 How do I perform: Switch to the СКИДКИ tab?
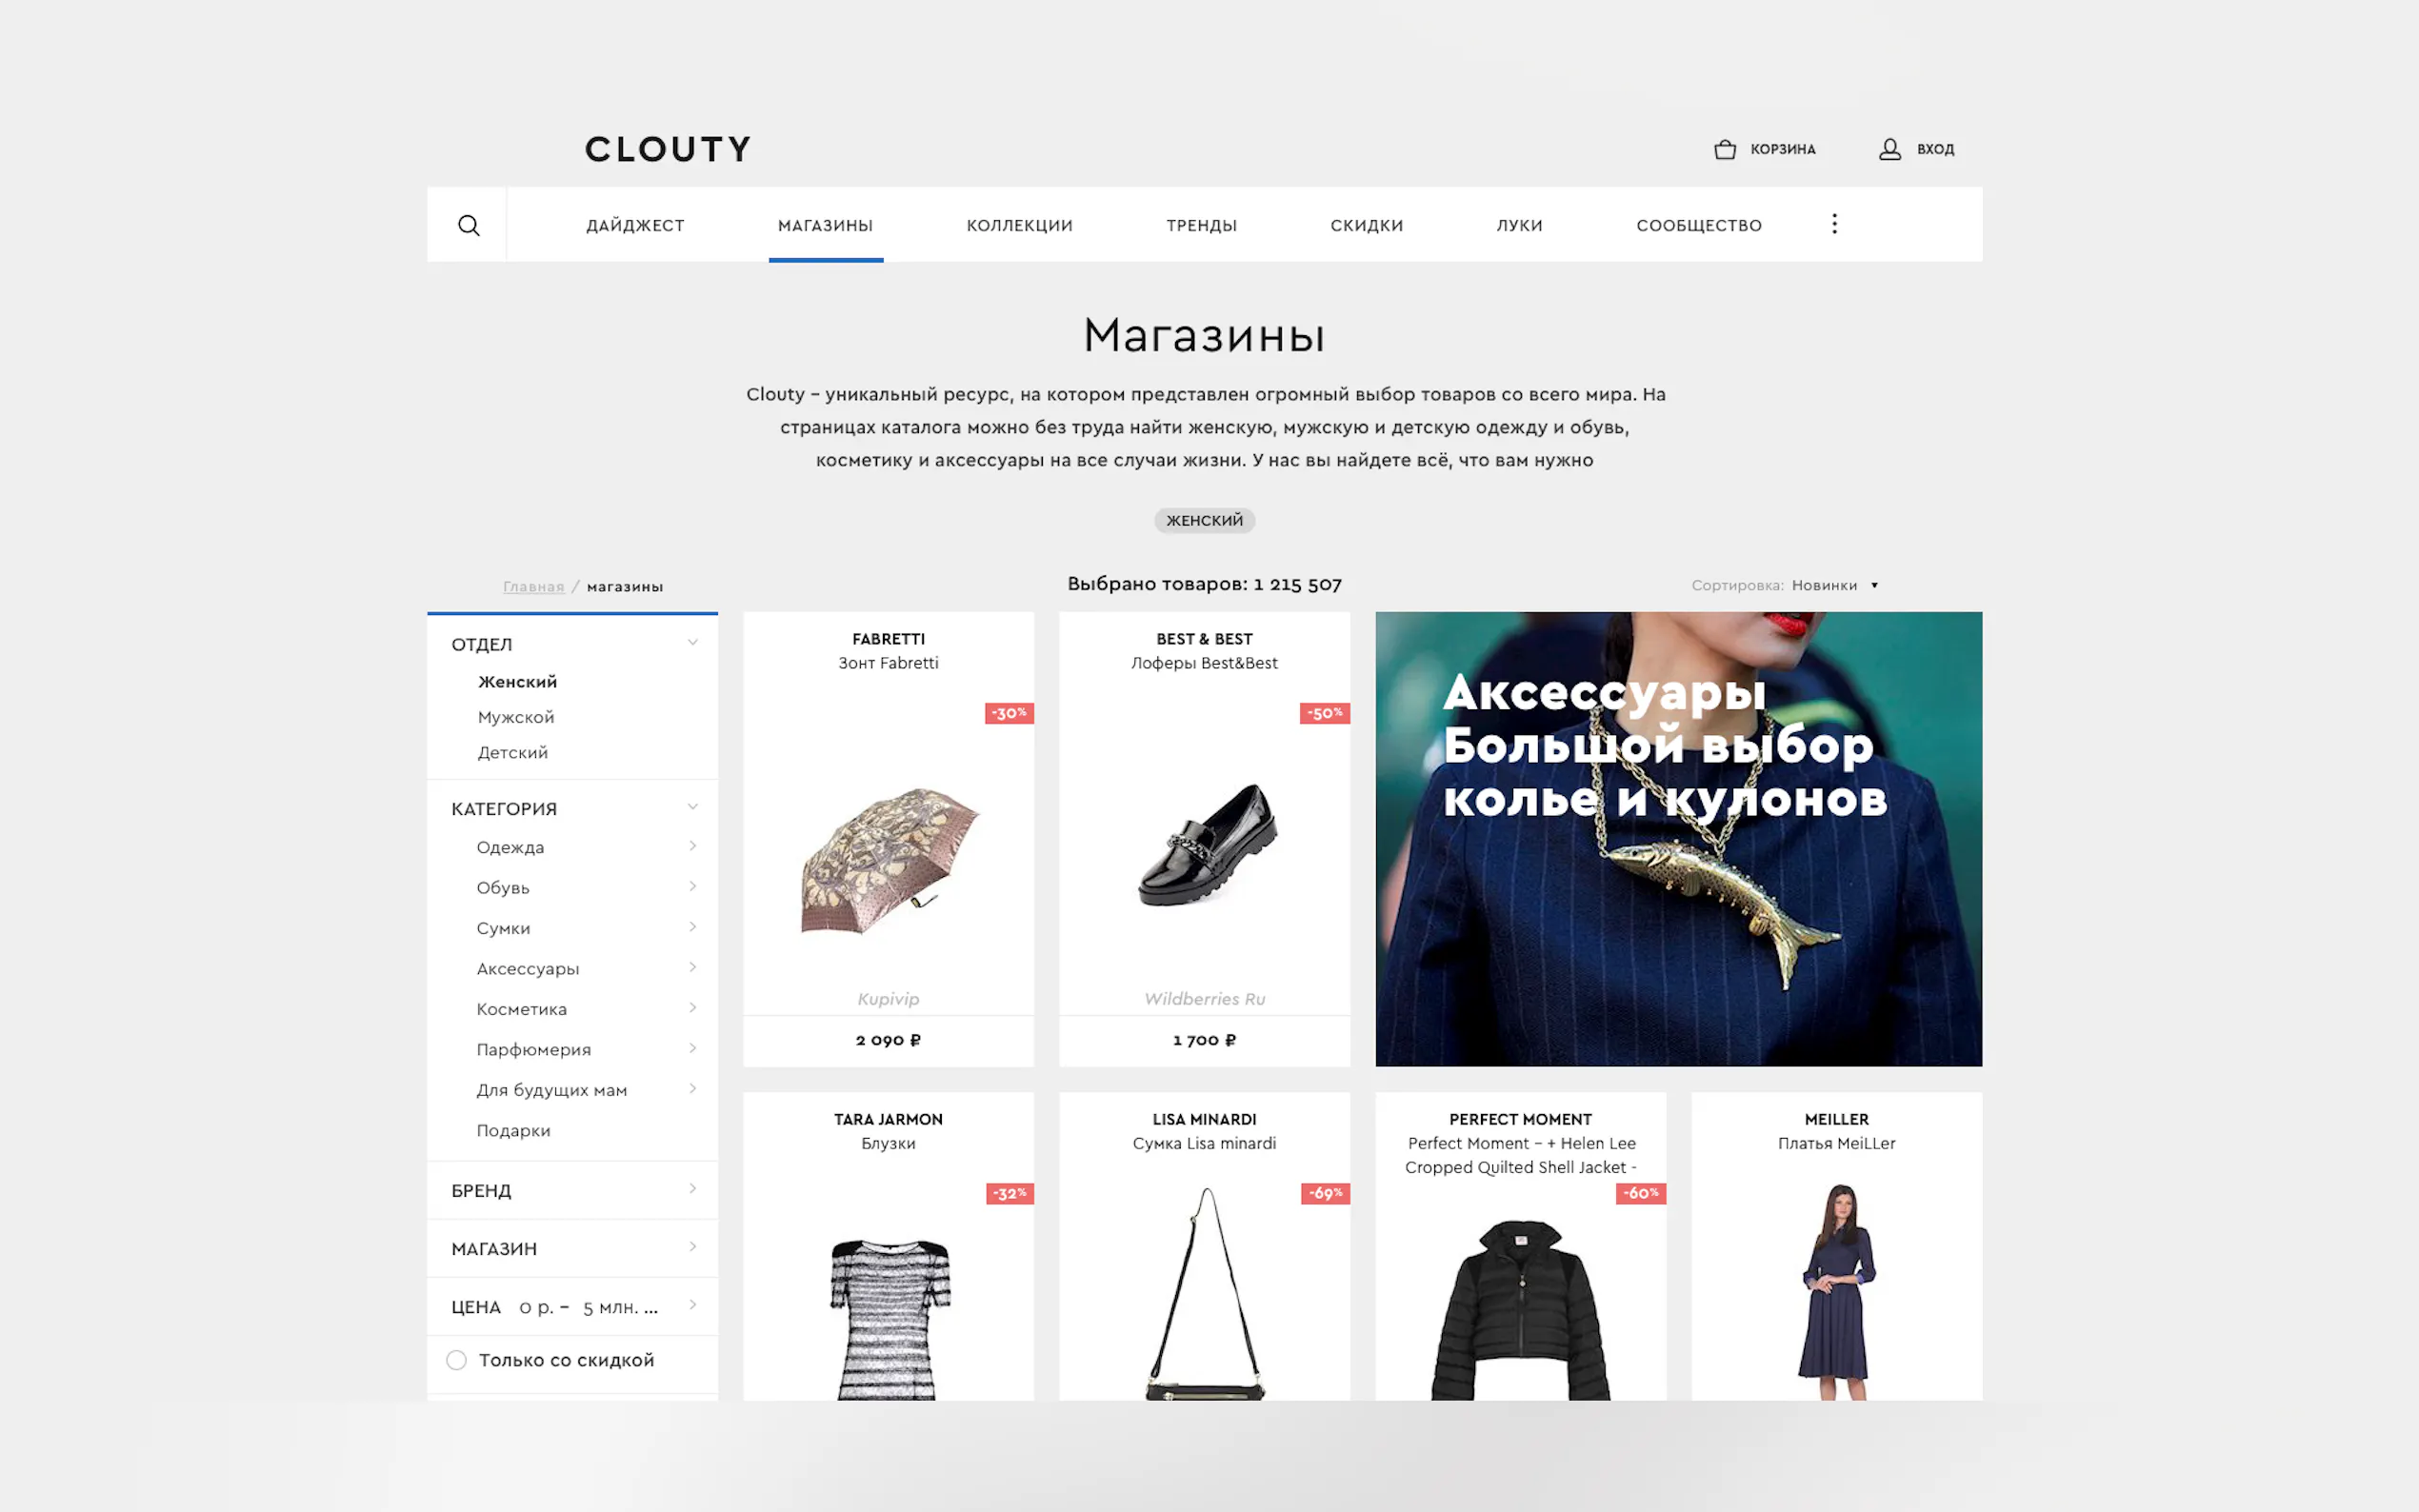tap(1366, 225)
